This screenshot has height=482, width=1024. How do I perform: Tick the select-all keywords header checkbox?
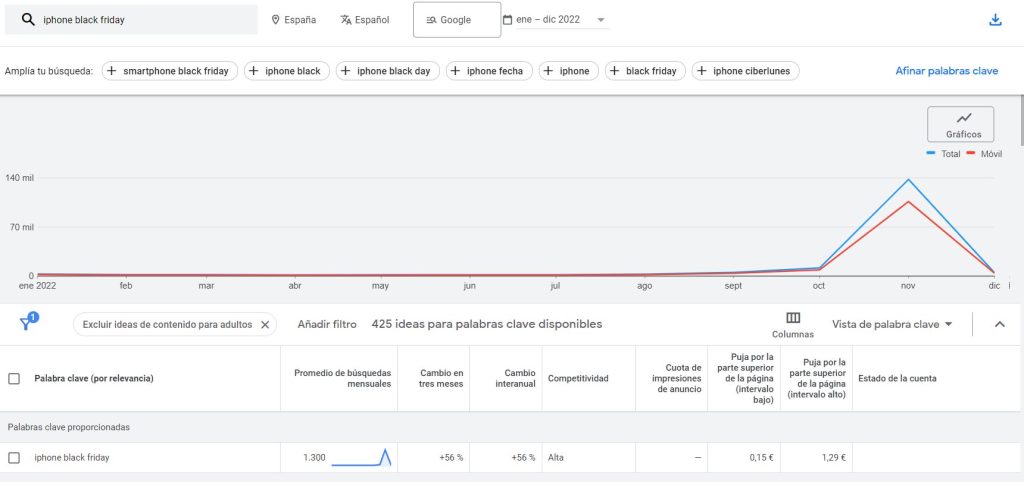pos(14,379)
